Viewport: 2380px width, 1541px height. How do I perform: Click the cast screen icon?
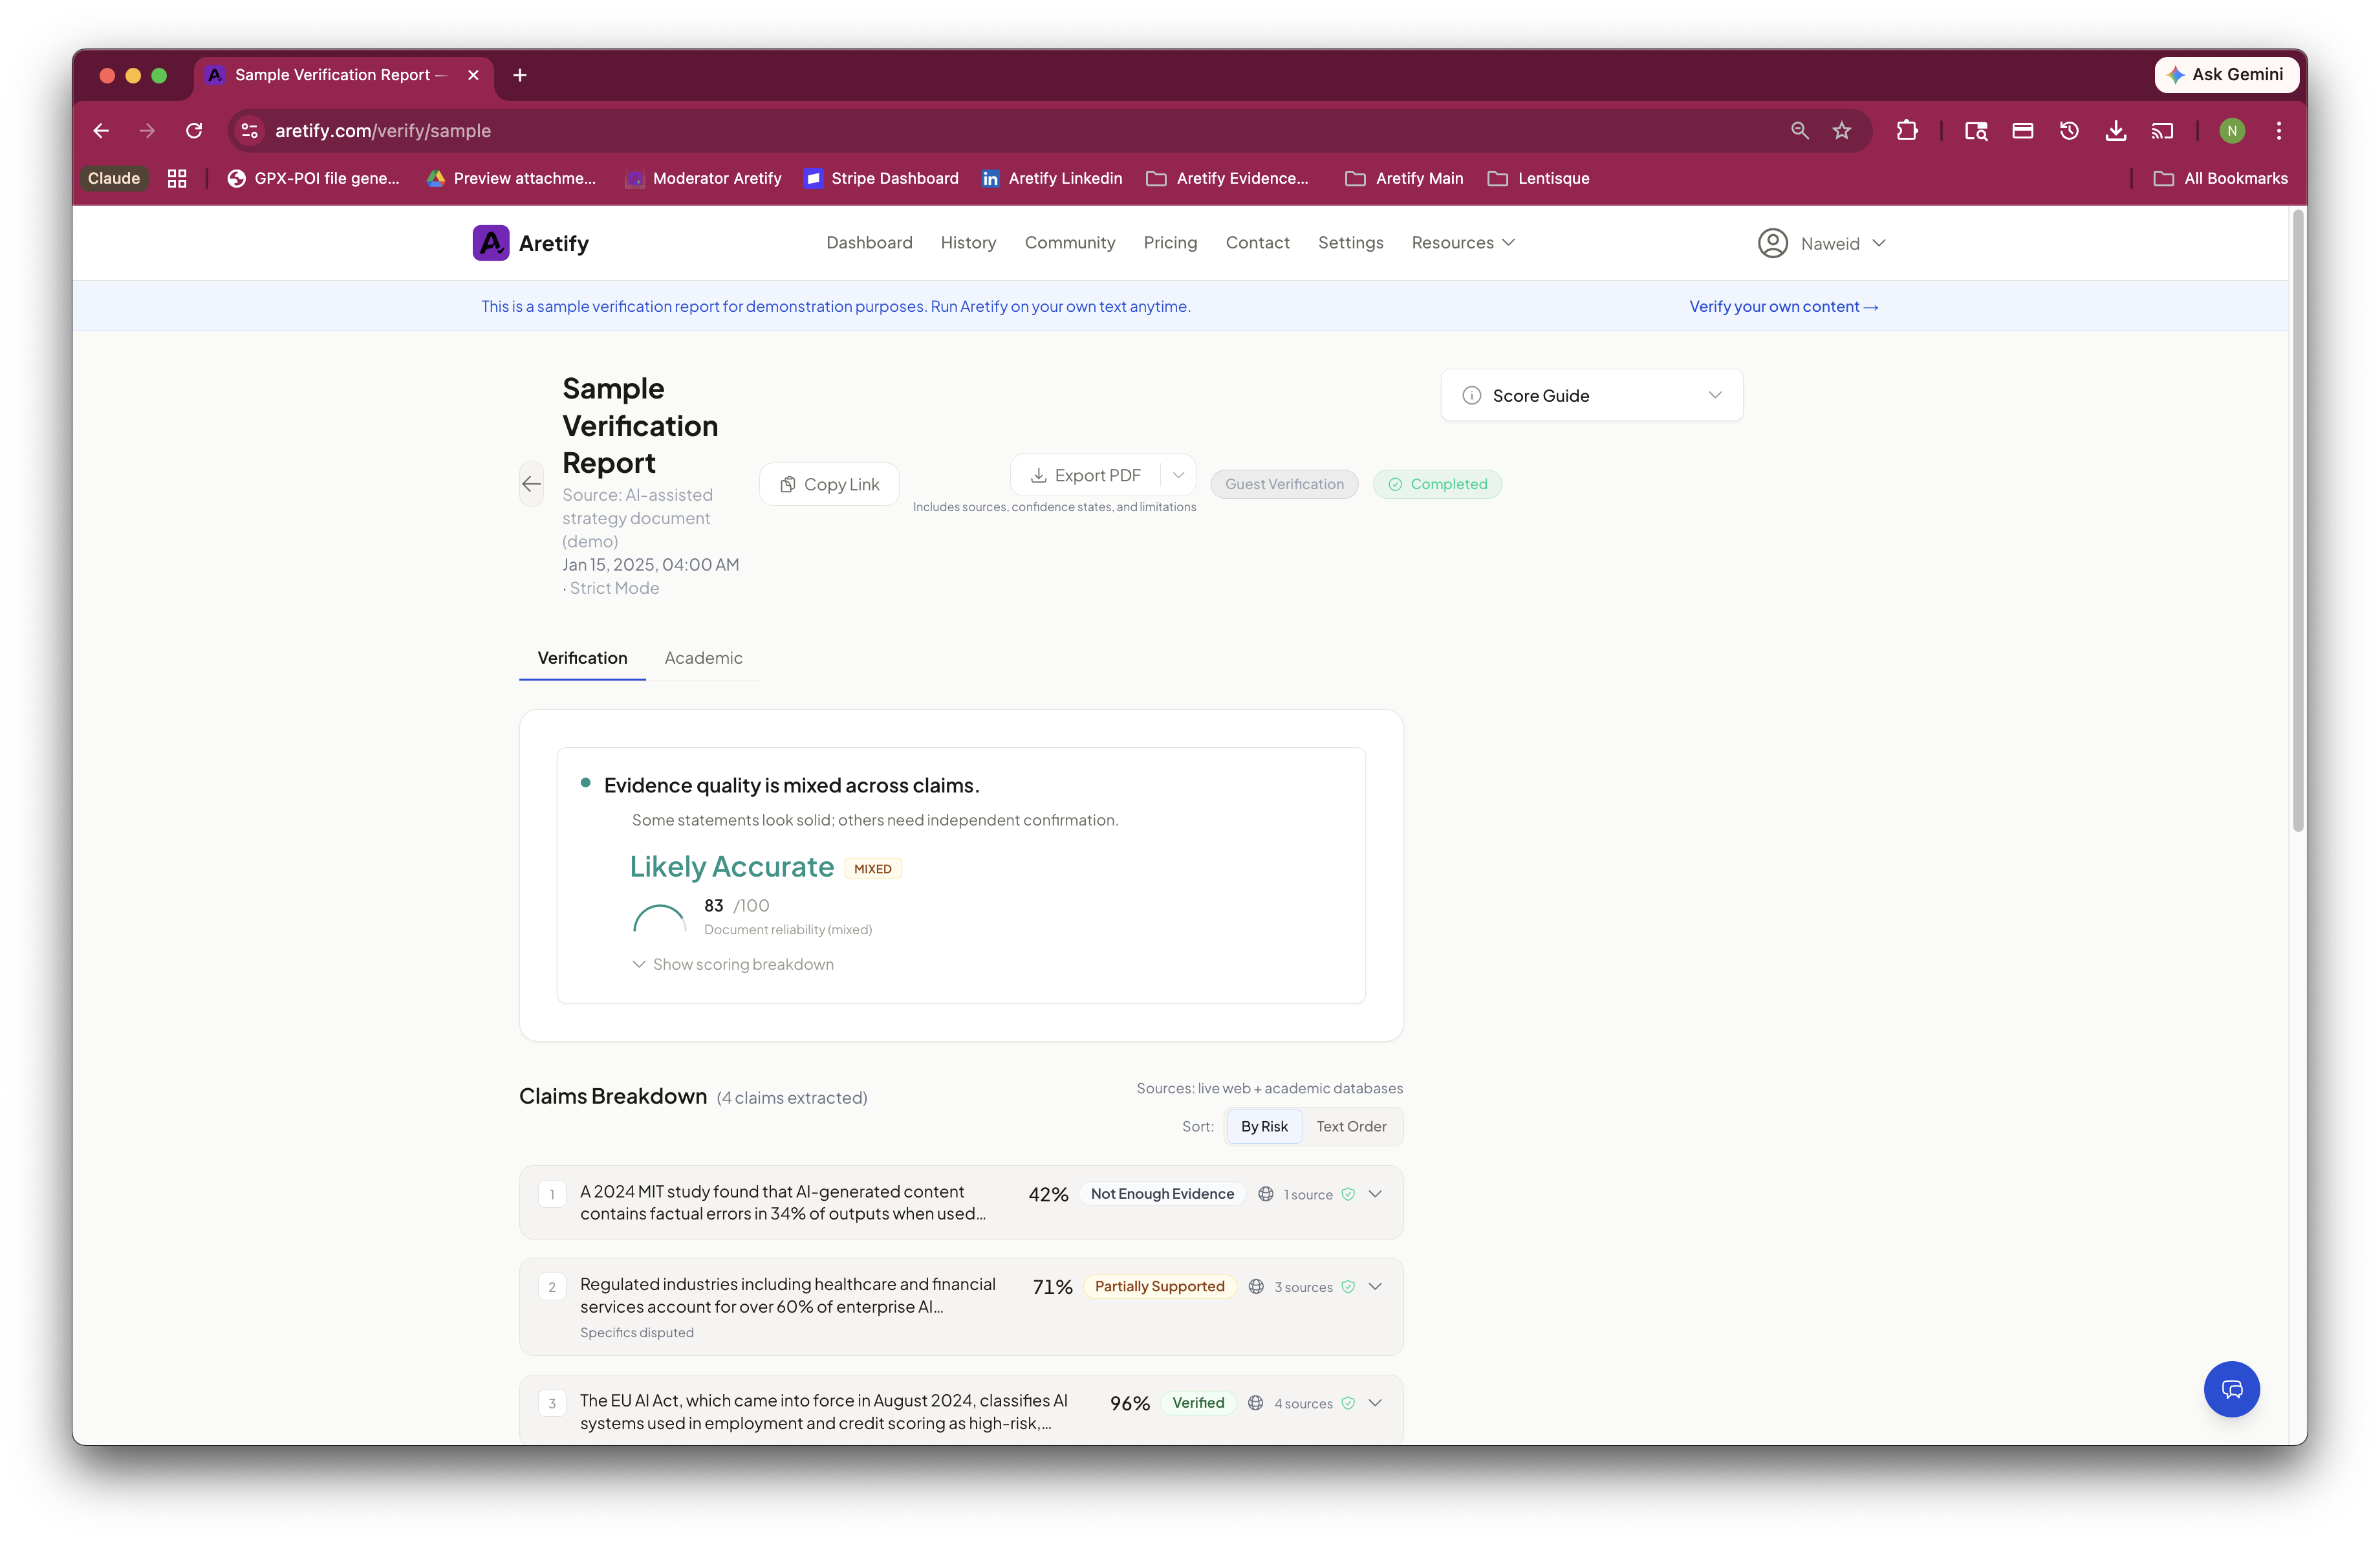[x=2162, y=131]
